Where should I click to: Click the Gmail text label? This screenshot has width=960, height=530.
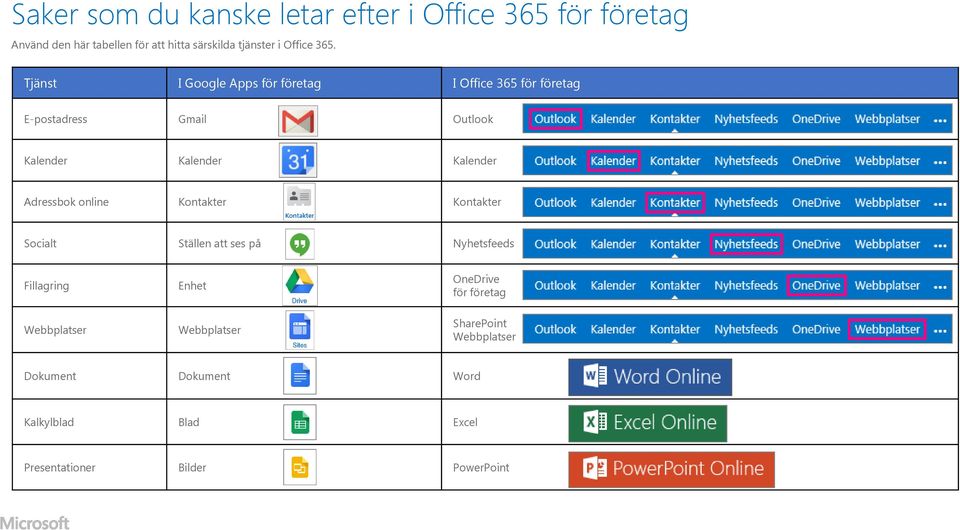[x=192, y=119]
